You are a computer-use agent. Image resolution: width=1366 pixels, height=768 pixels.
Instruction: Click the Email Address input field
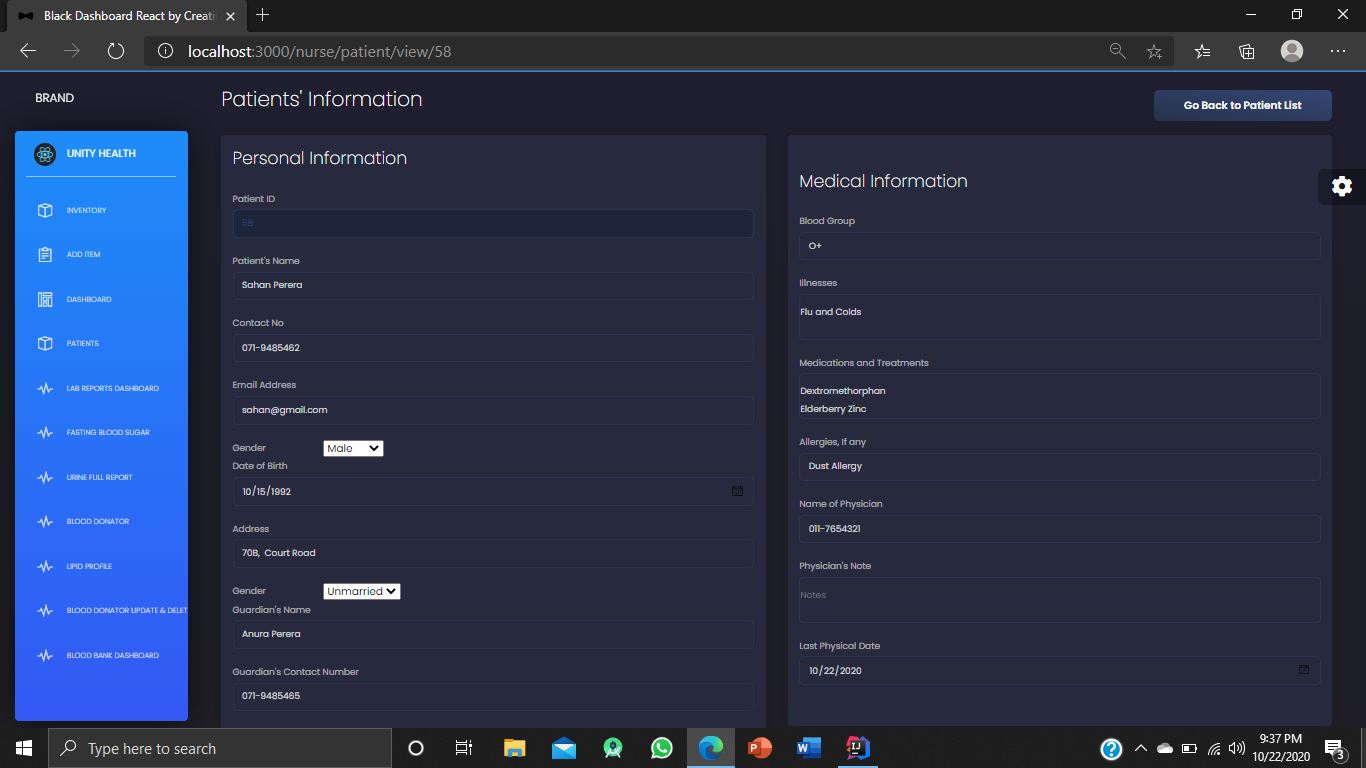(493, 410)
